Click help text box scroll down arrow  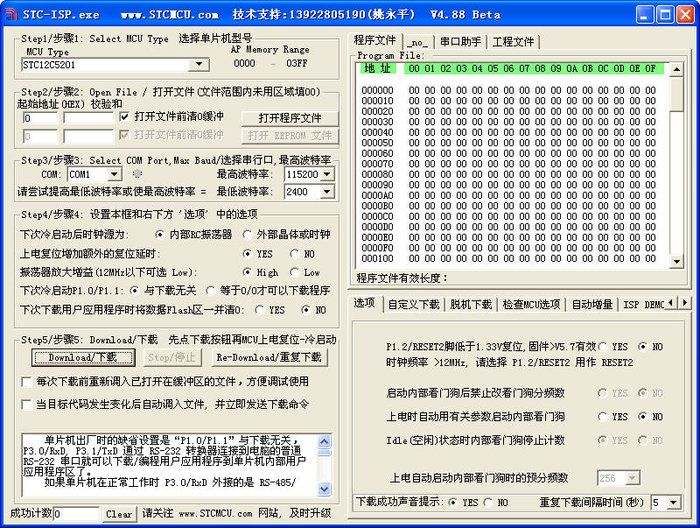click(x=324, y=489)
